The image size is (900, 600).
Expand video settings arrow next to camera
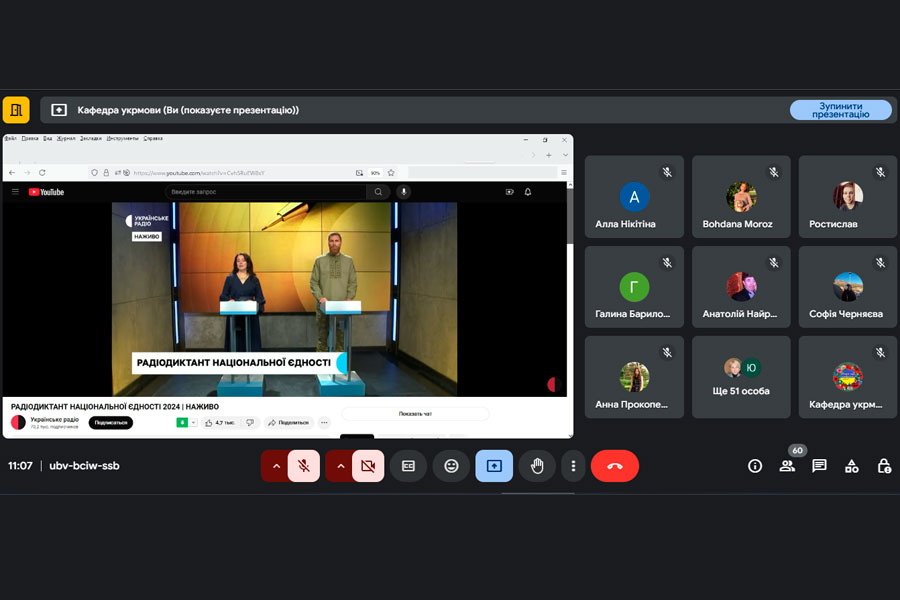point(340,466)
